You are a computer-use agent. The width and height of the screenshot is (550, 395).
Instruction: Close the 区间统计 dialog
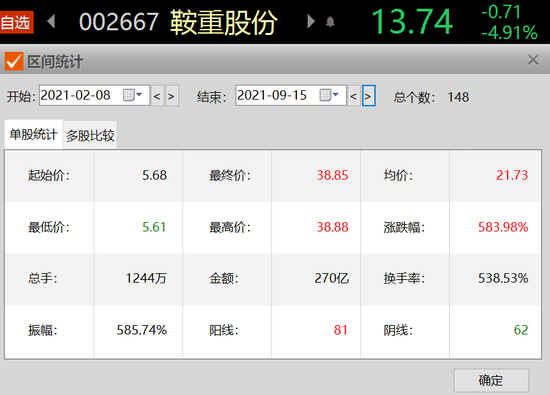pos(533,60)
